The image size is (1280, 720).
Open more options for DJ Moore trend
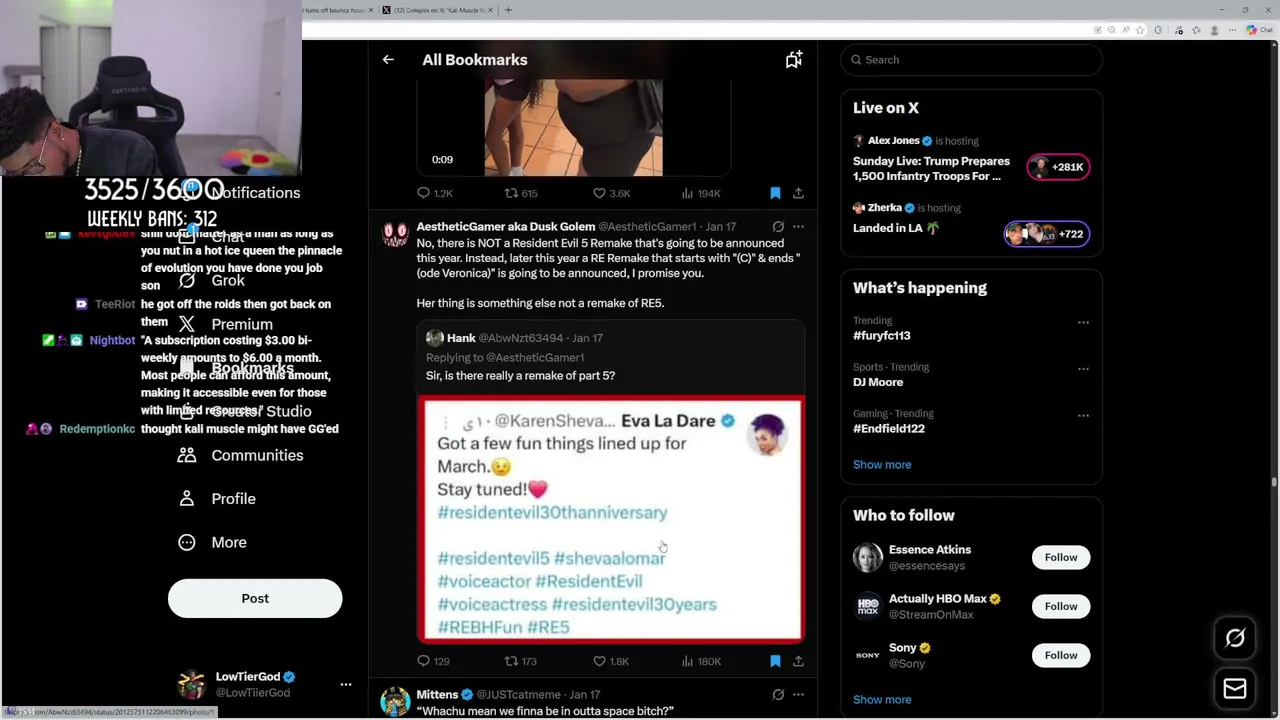tap(1083, 369)
